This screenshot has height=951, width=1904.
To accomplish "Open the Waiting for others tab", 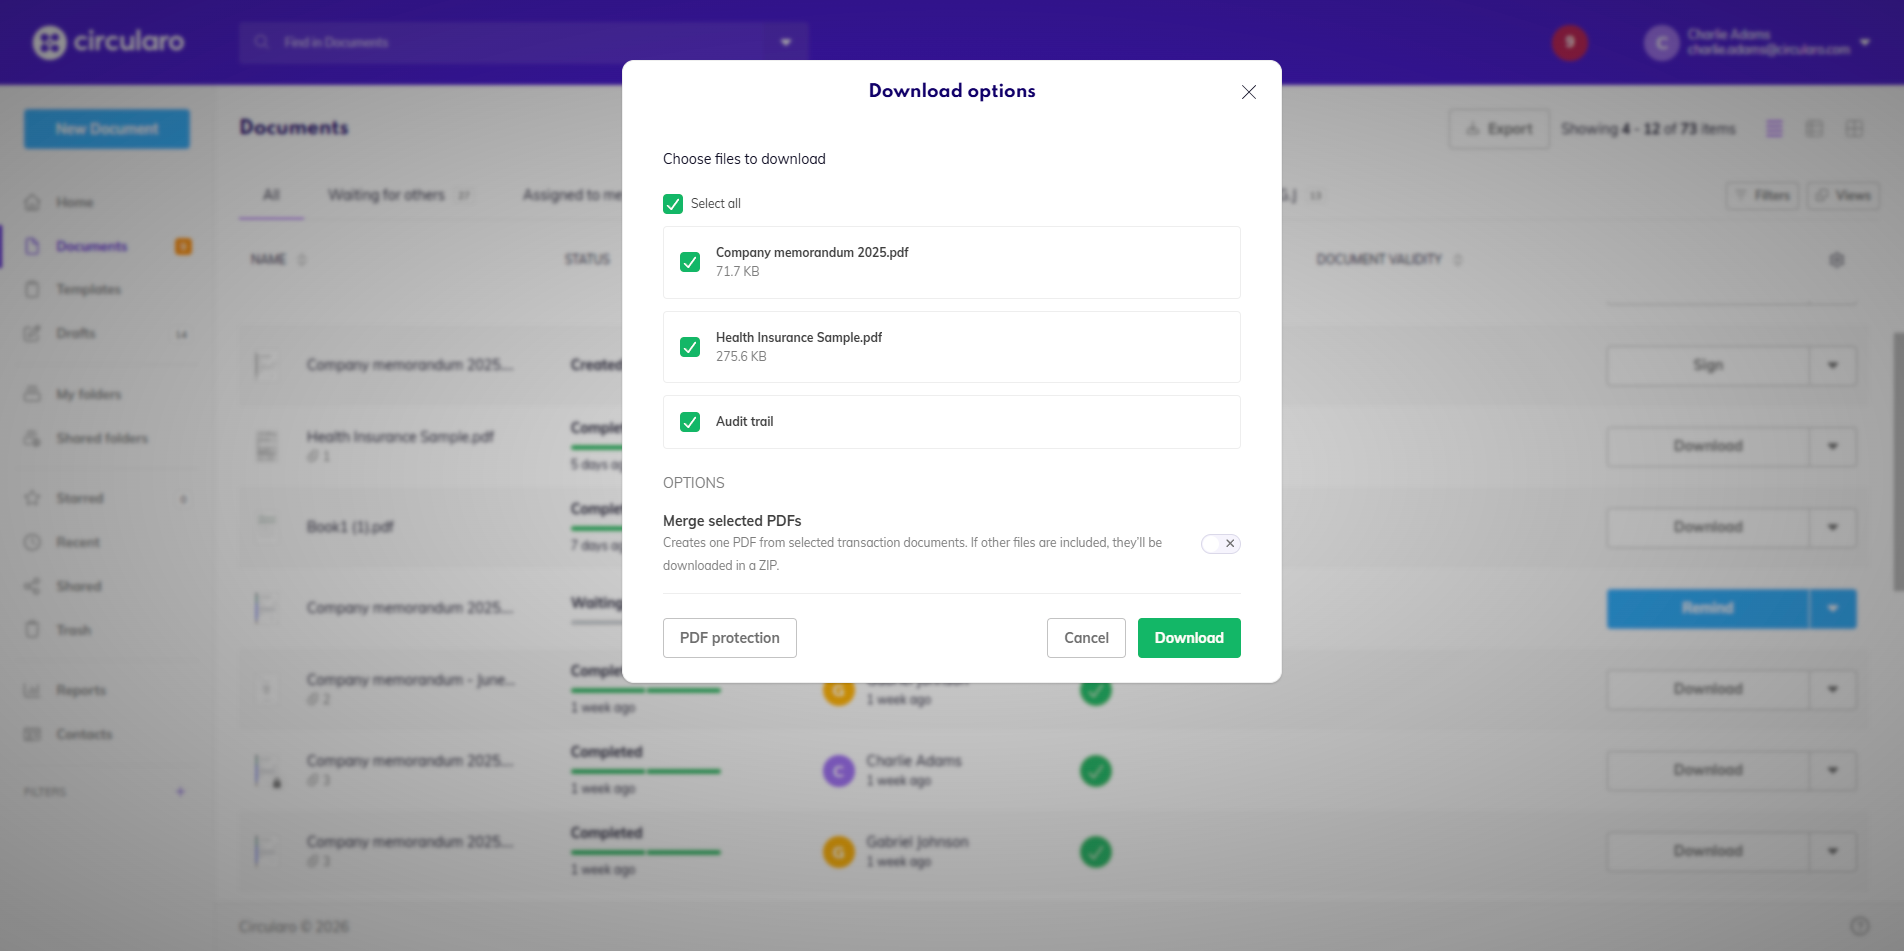I will point(386,195).
